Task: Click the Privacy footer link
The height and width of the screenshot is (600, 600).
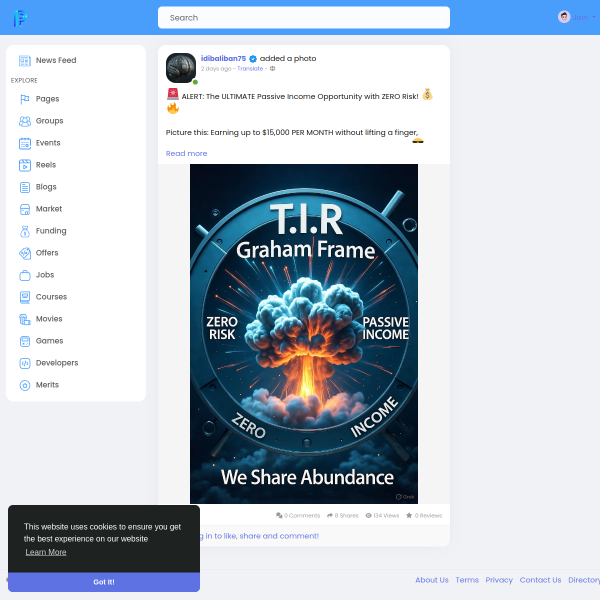Action: (499, 580)
